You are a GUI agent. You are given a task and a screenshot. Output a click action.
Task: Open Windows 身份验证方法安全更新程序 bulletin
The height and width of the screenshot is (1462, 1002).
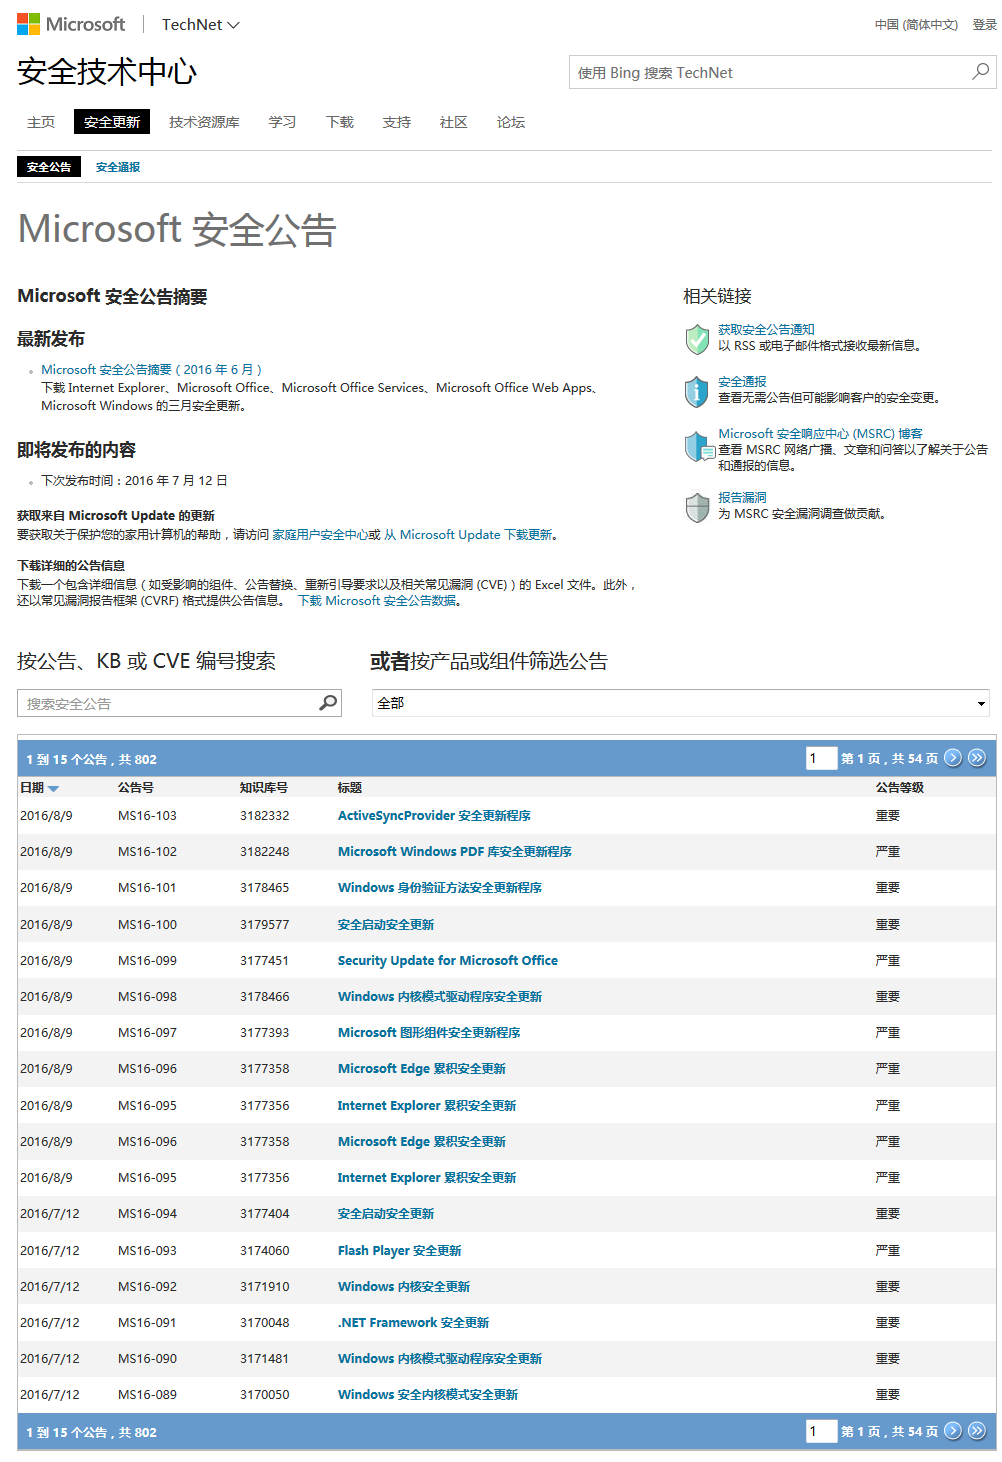pyautogui.click(x=440, y=887)
